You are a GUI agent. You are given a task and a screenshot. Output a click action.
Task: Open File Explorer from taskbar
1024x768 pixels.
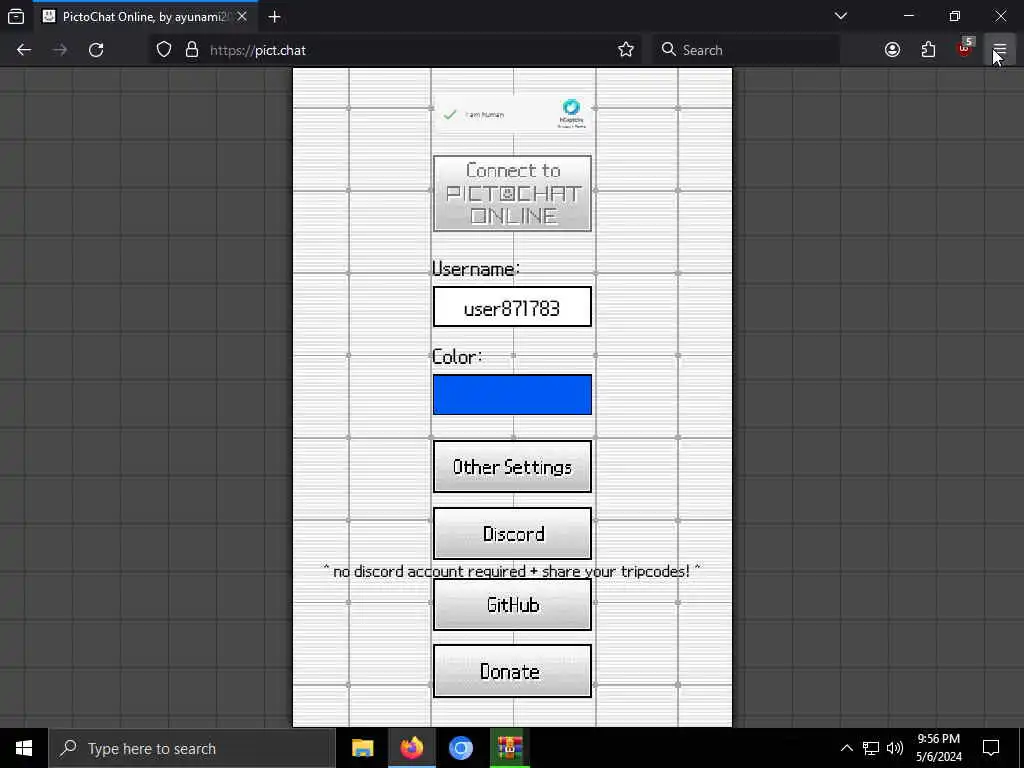362,748
